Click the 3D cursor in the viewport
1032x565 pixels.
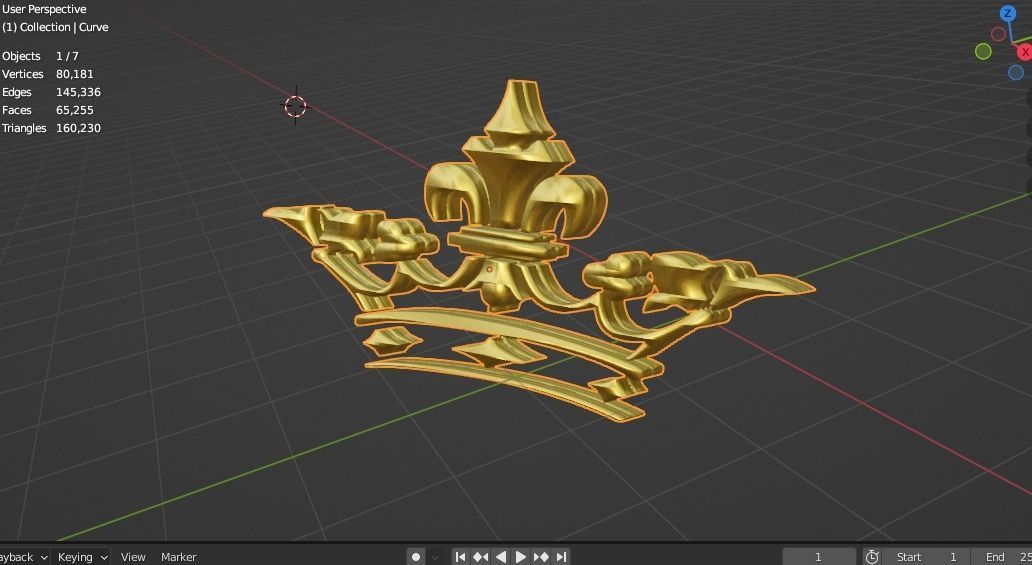[x=296, y=105]
